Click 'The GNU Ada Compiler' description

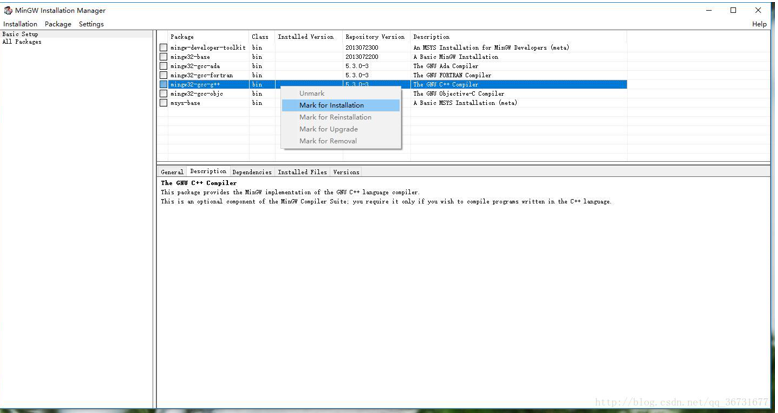(x=446, y=66)
